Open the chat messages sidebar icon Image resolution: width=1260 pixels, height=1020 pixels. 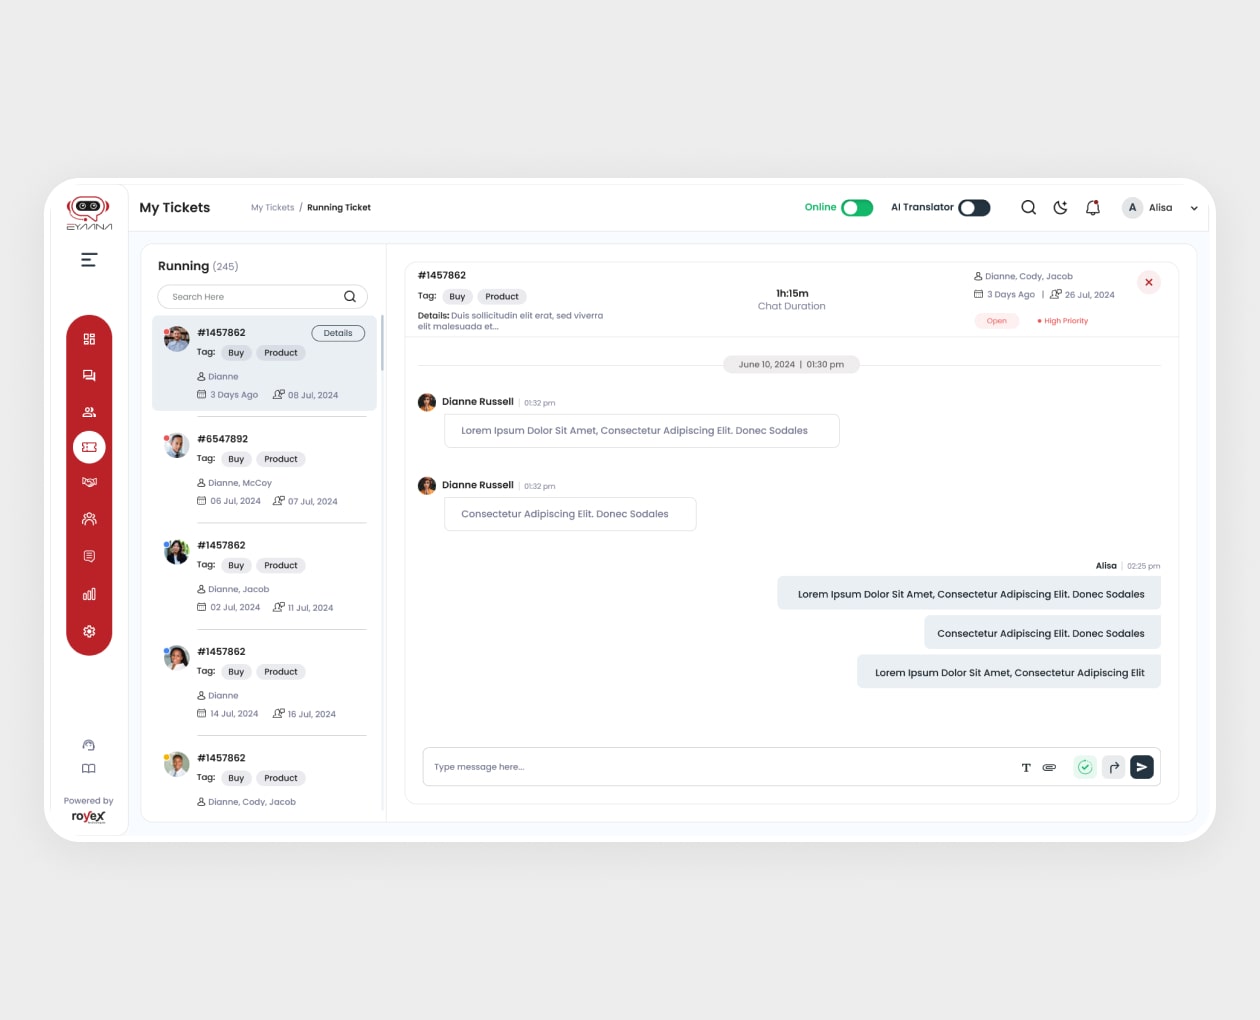tap(89, 376)
